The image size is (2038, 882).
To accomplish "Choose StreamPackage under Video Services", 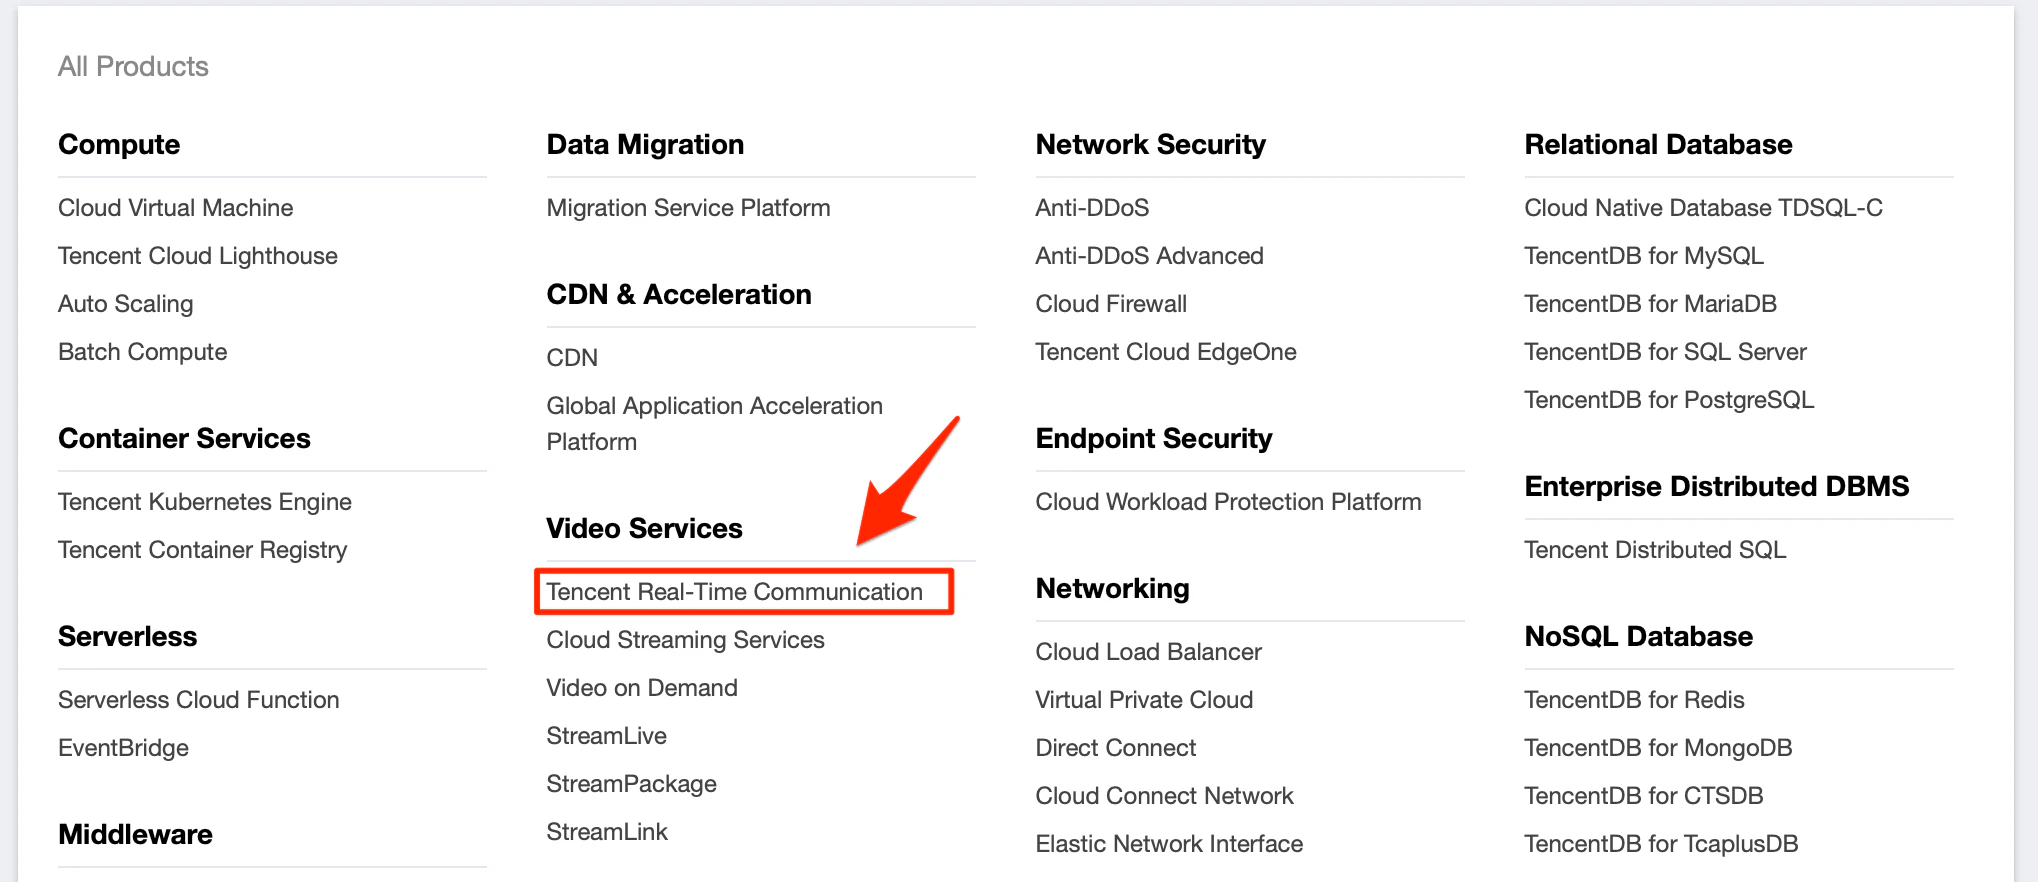I will coord(631,784).
